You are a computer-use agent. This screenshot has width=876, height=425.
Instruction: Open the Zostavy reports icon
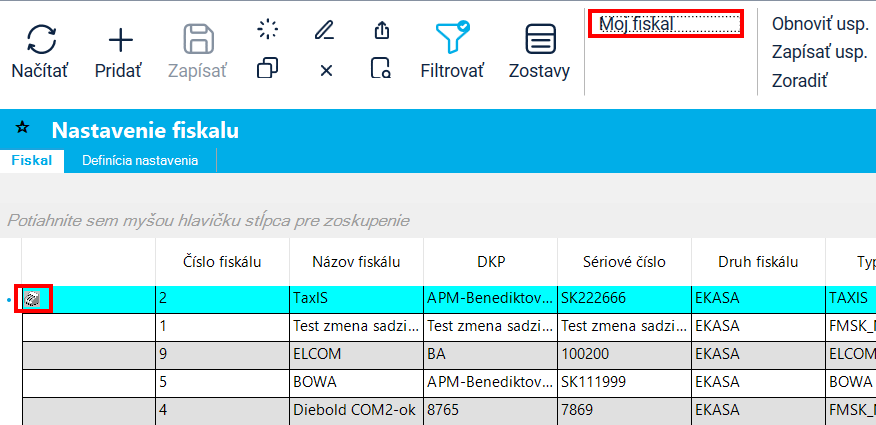pyautogui.click(x=540, y=39)
